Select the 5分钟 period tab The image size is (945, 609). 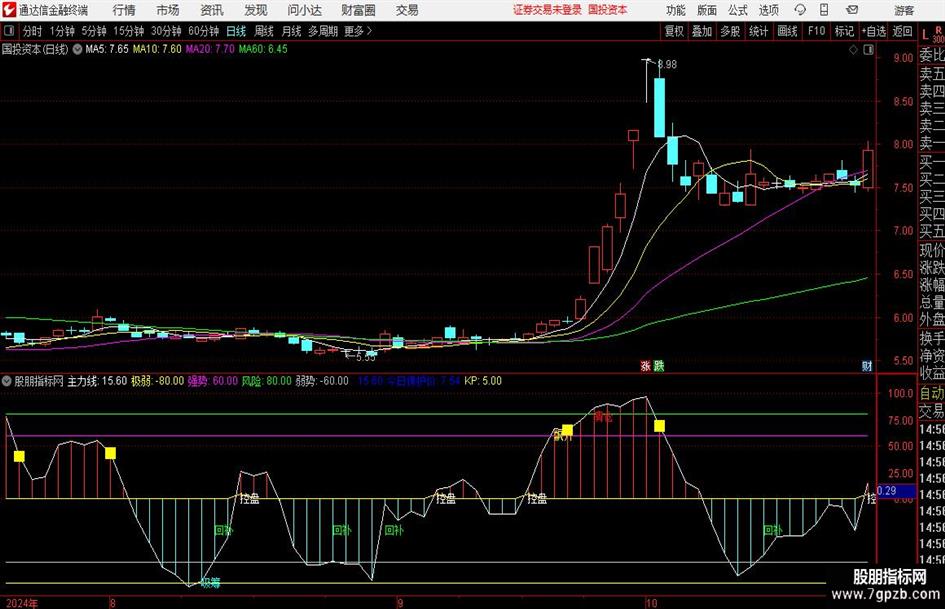pyautogui.click(x=93, y=31)
